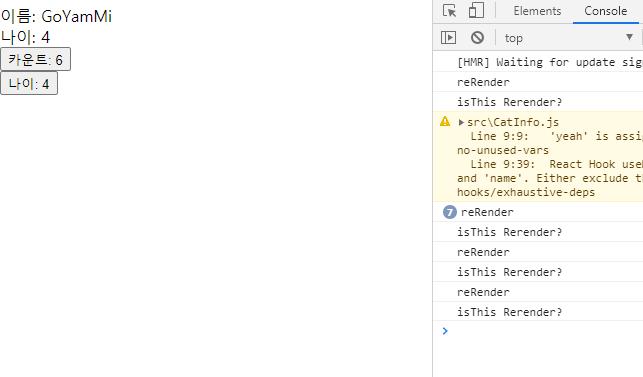
Task: Switch to the Console tab
Action: pos(605,11)
